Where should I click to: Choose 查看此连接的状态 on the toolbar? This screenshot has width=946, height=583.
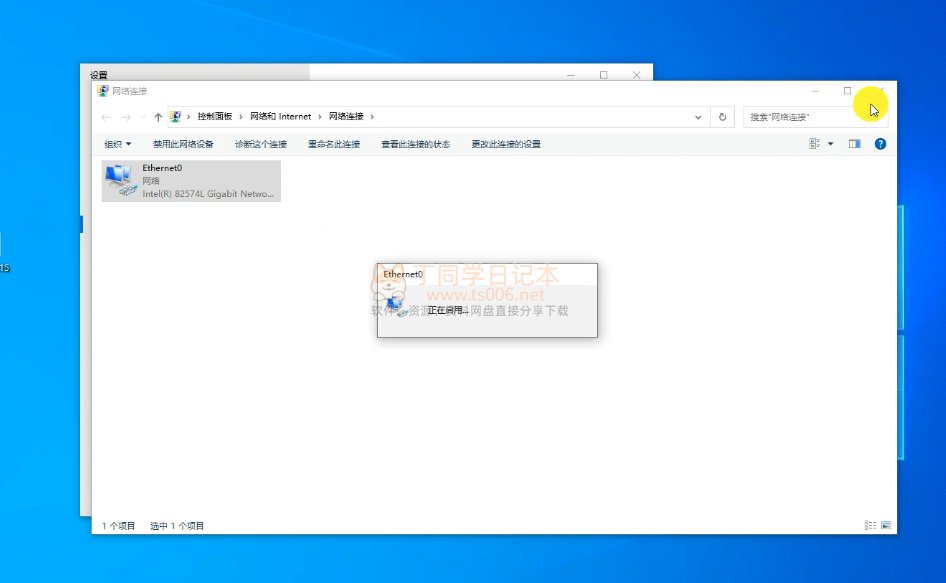click(x=416, y=144)
